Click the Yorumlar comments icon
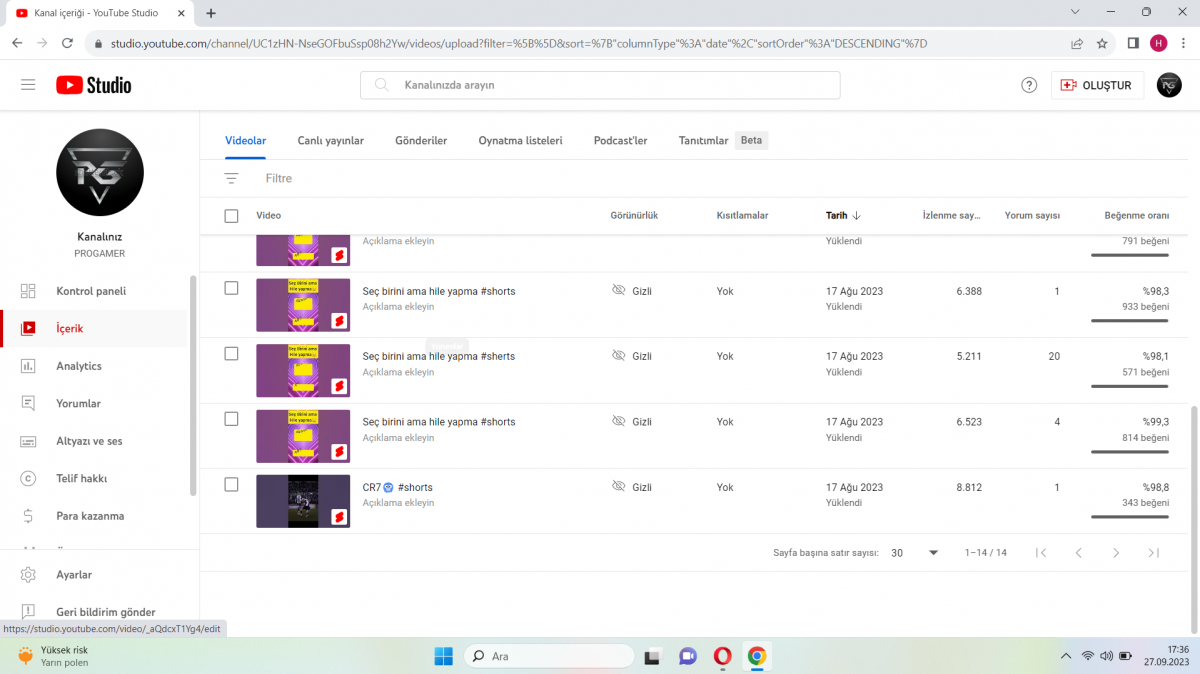The height and width of the screenshot is (674, 1200). pyautogui.click(x=28, y=403)
